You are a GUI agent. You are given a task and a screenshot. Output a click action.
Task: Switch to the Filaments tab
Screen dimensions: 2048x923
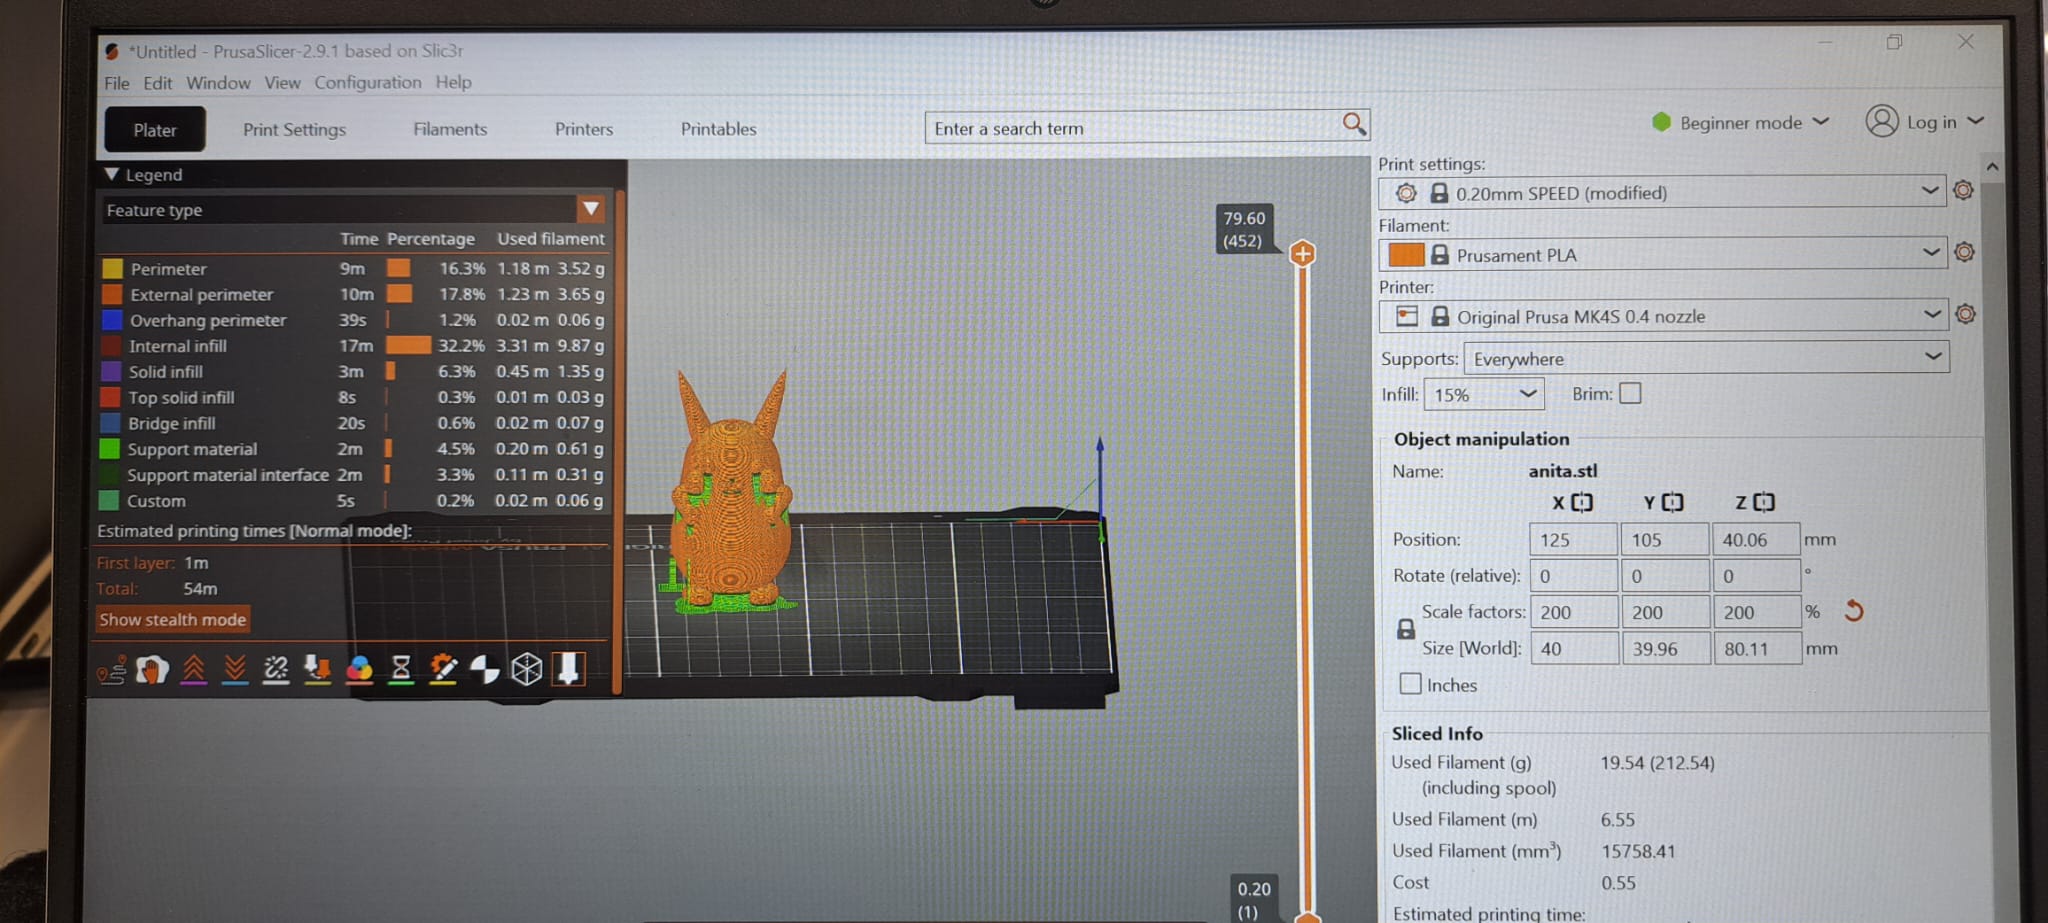coord(450,129)
